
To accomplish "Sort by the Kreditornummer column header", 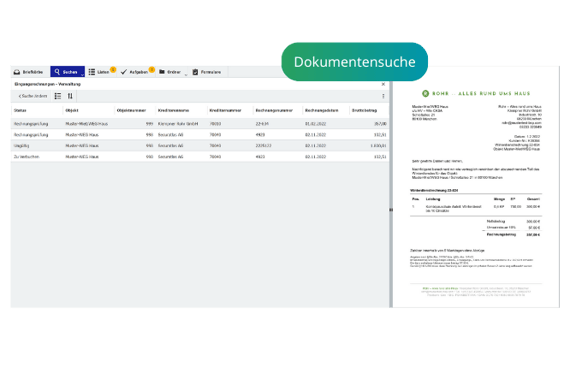I will coord(225,111).
